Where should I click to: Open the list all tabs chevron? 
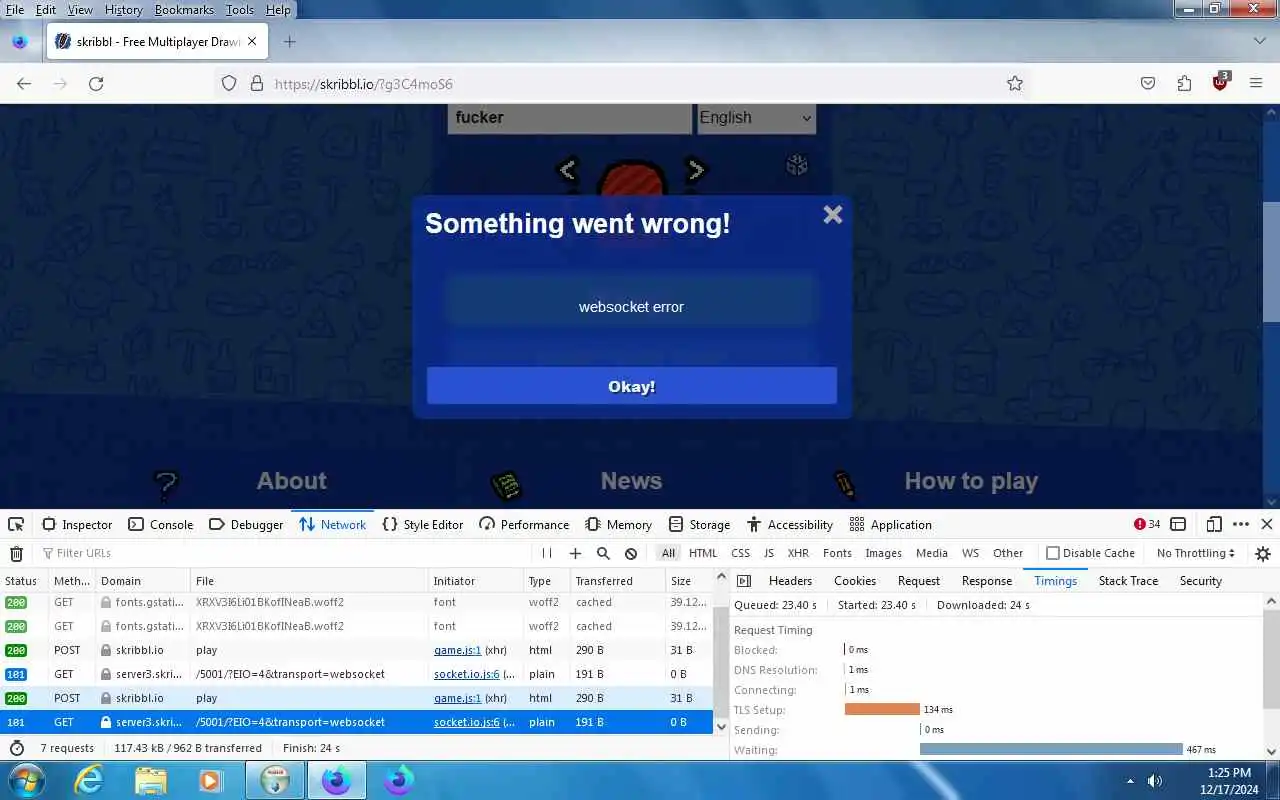[1259, 41]
